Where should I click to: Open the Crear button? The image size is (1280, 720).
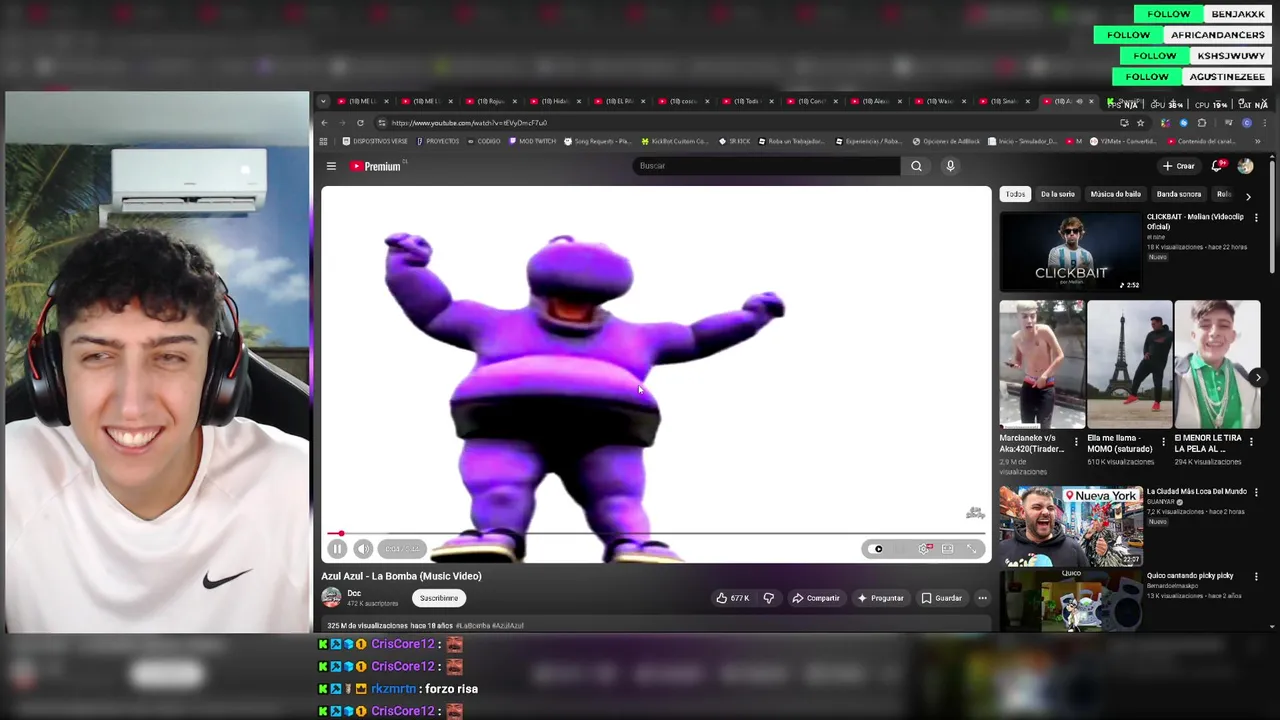coord(1179,166)
